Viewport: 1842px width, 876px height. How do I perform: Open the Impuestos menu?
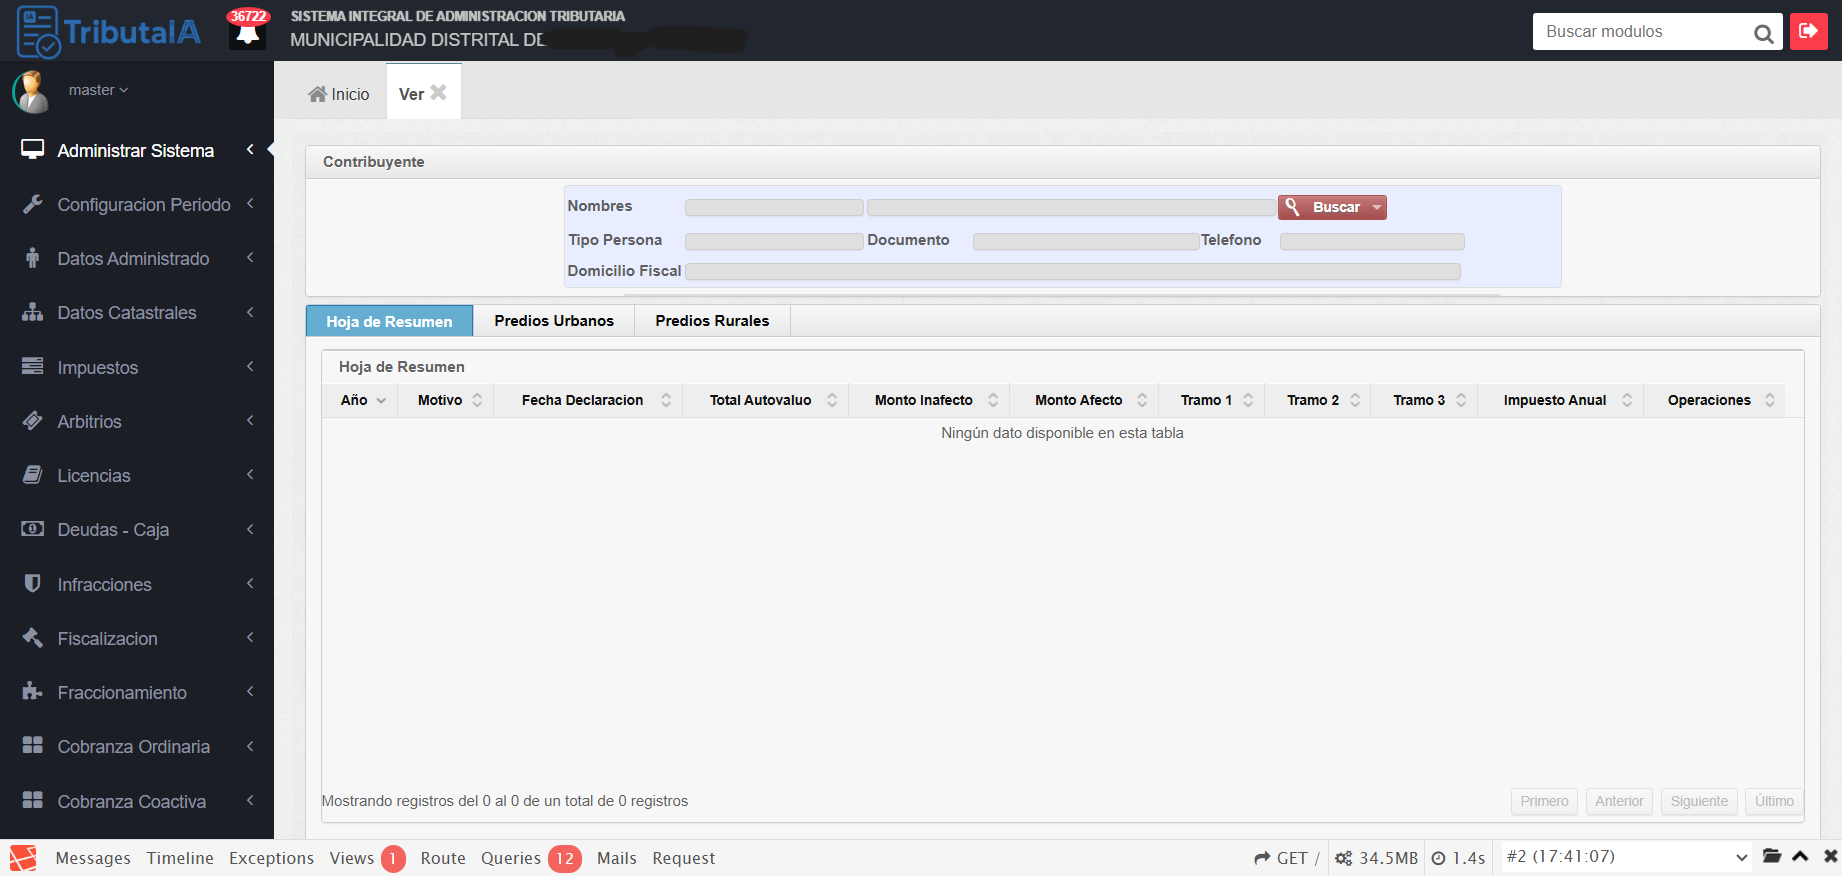point(98,367)
